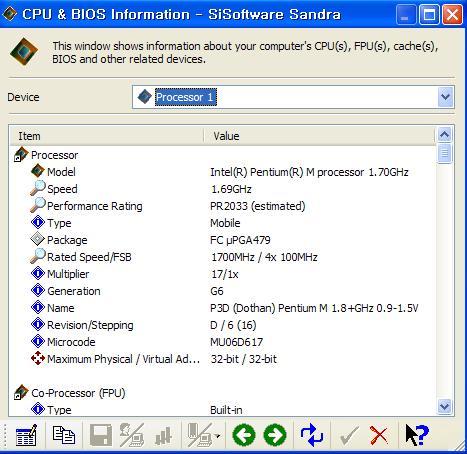Click the list scrollbar up arrow
Viewport: 467px width, 454px height.
coord(445,135)
